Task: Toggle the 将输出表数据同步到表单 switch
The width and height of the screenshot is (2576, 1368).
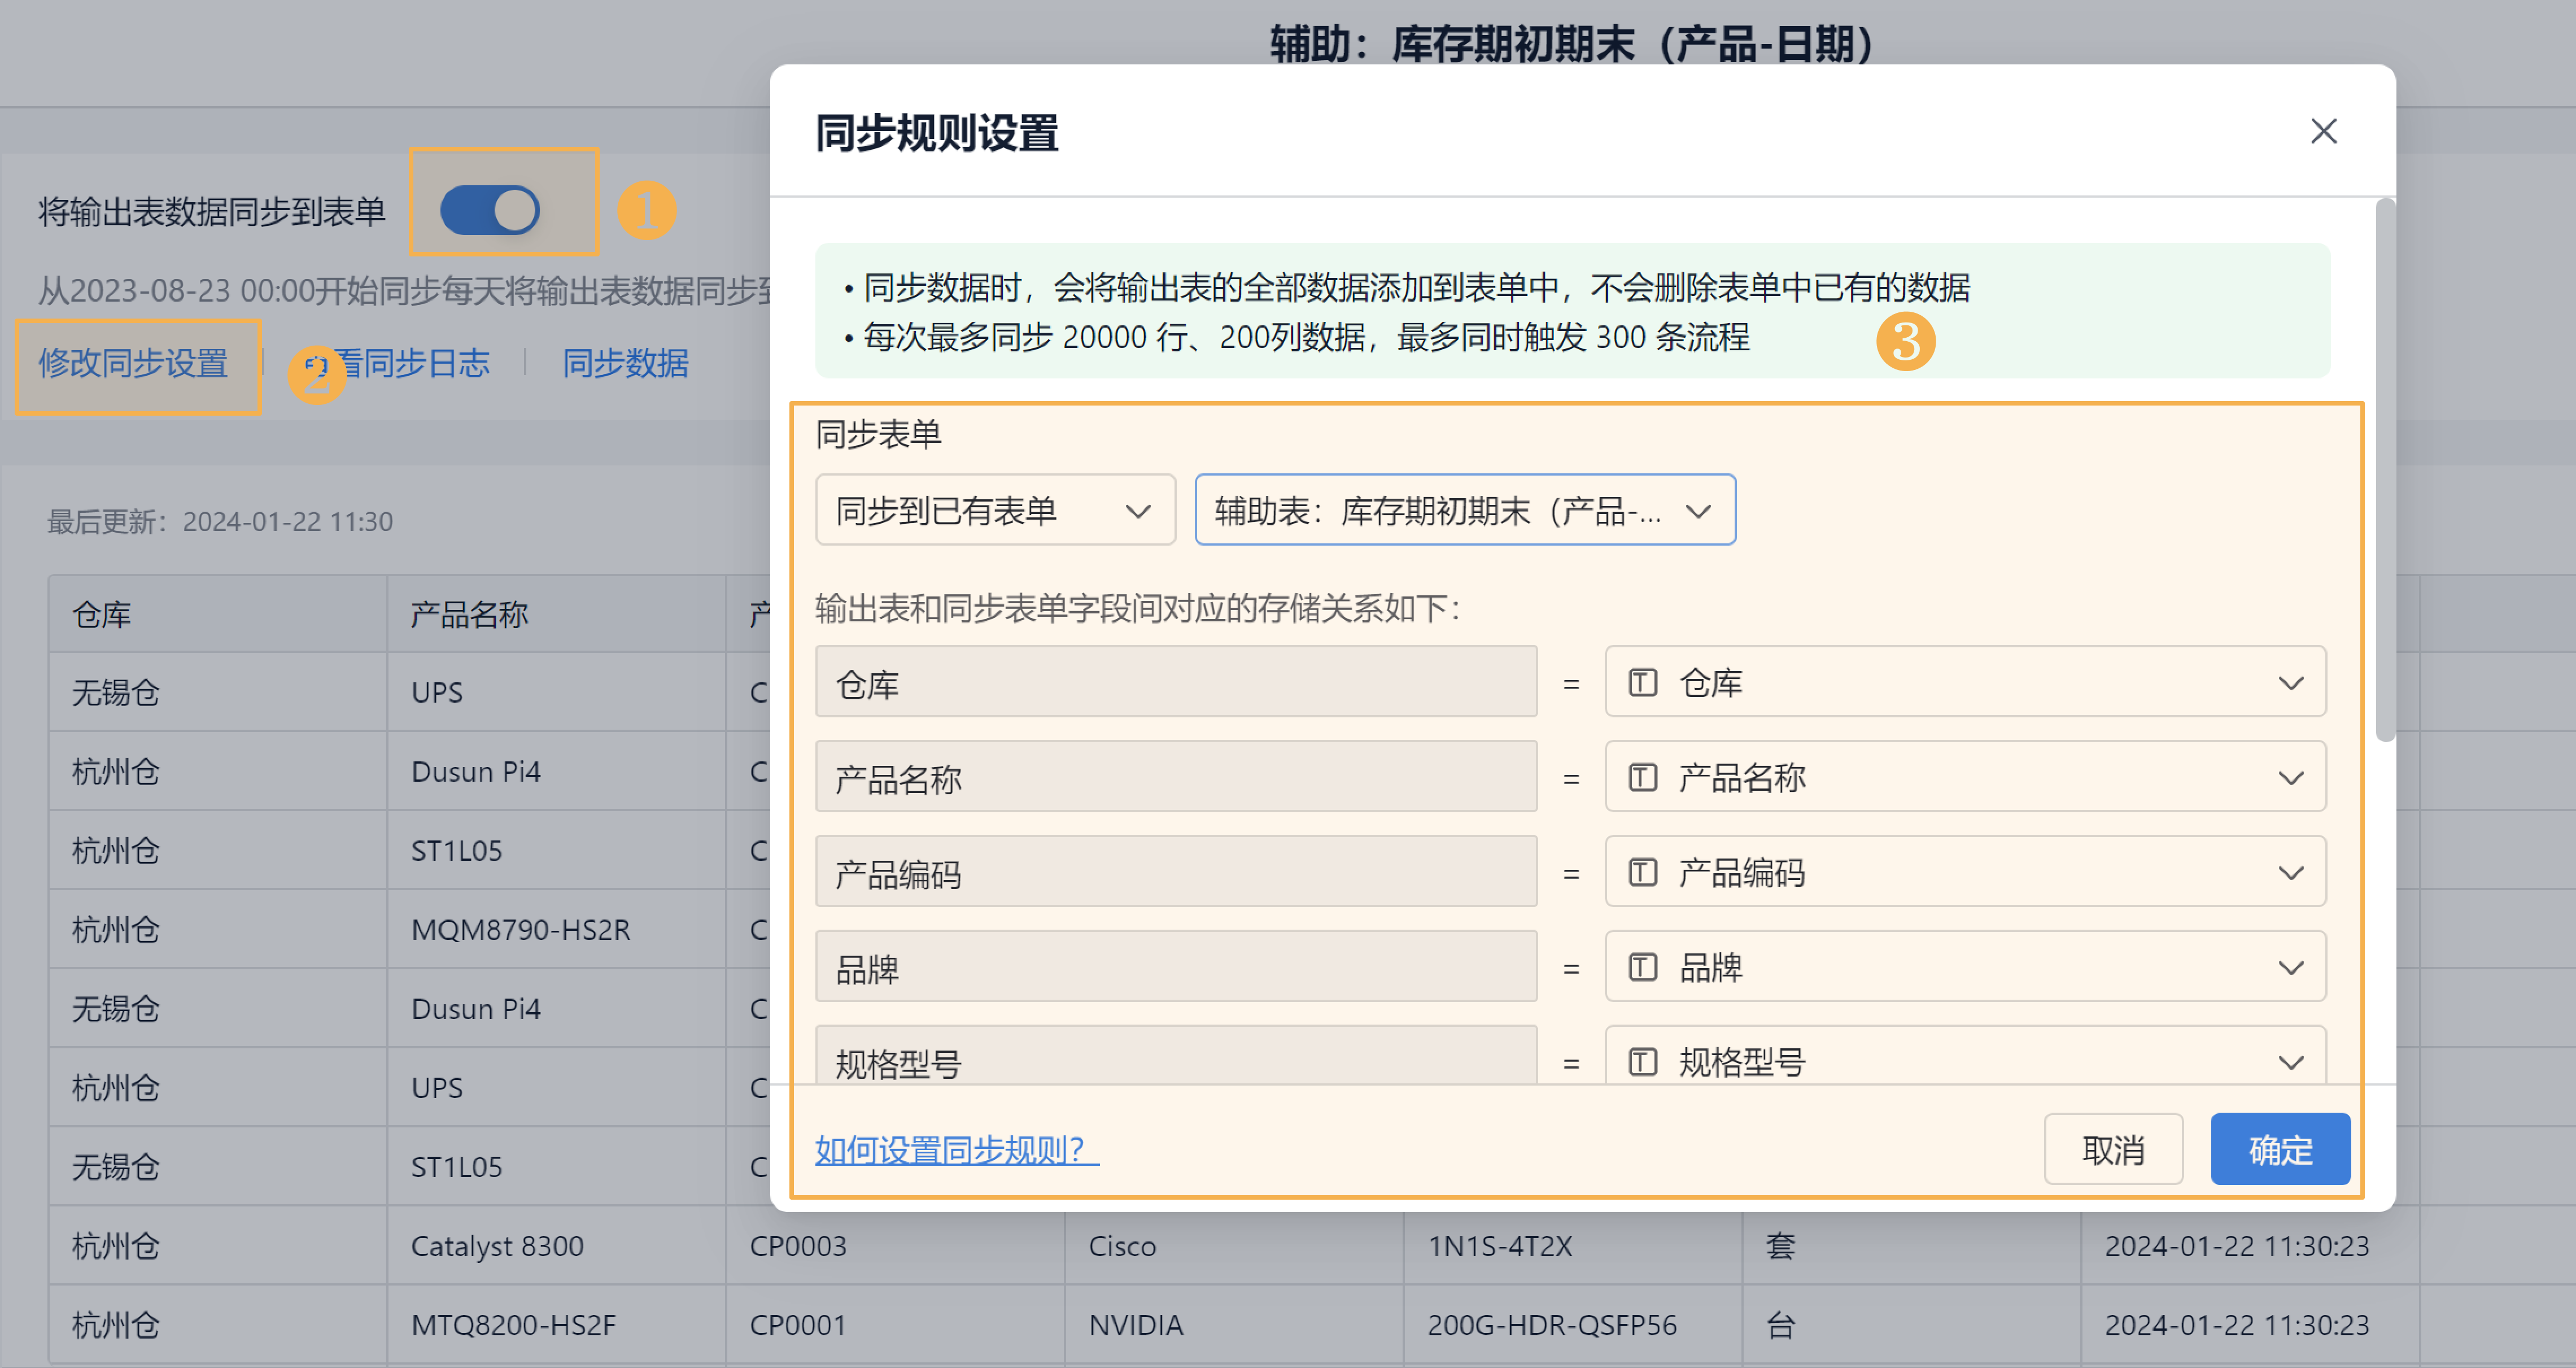Action: [x=490, y=210]
